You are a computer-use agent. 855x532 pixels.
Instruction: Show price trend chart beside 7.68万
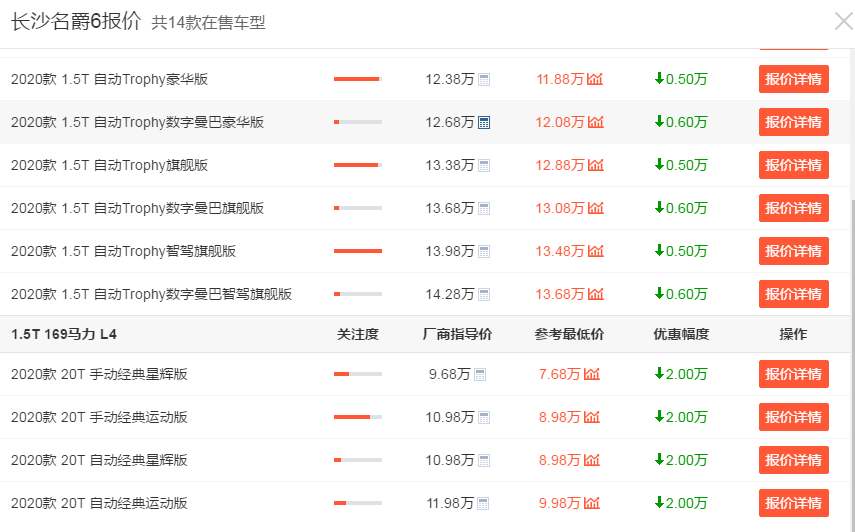point(592,375)
